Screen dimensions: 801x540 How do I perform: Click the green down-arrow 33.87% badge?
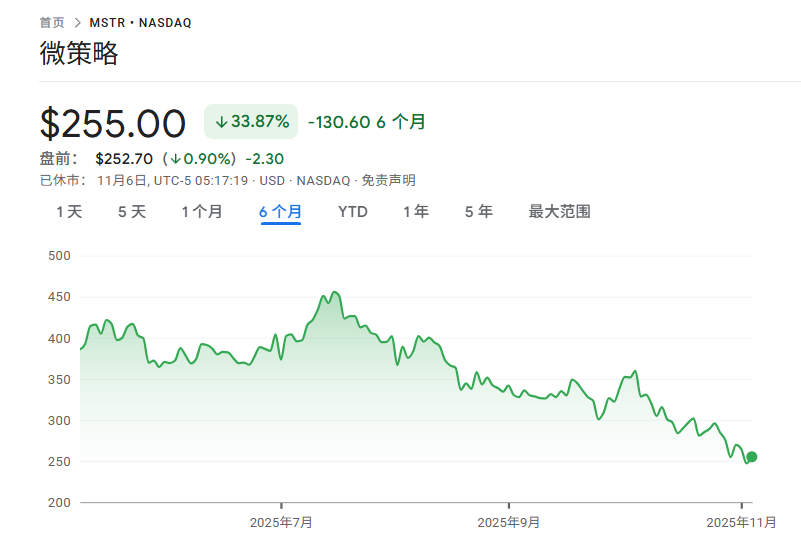pos(251,122)
